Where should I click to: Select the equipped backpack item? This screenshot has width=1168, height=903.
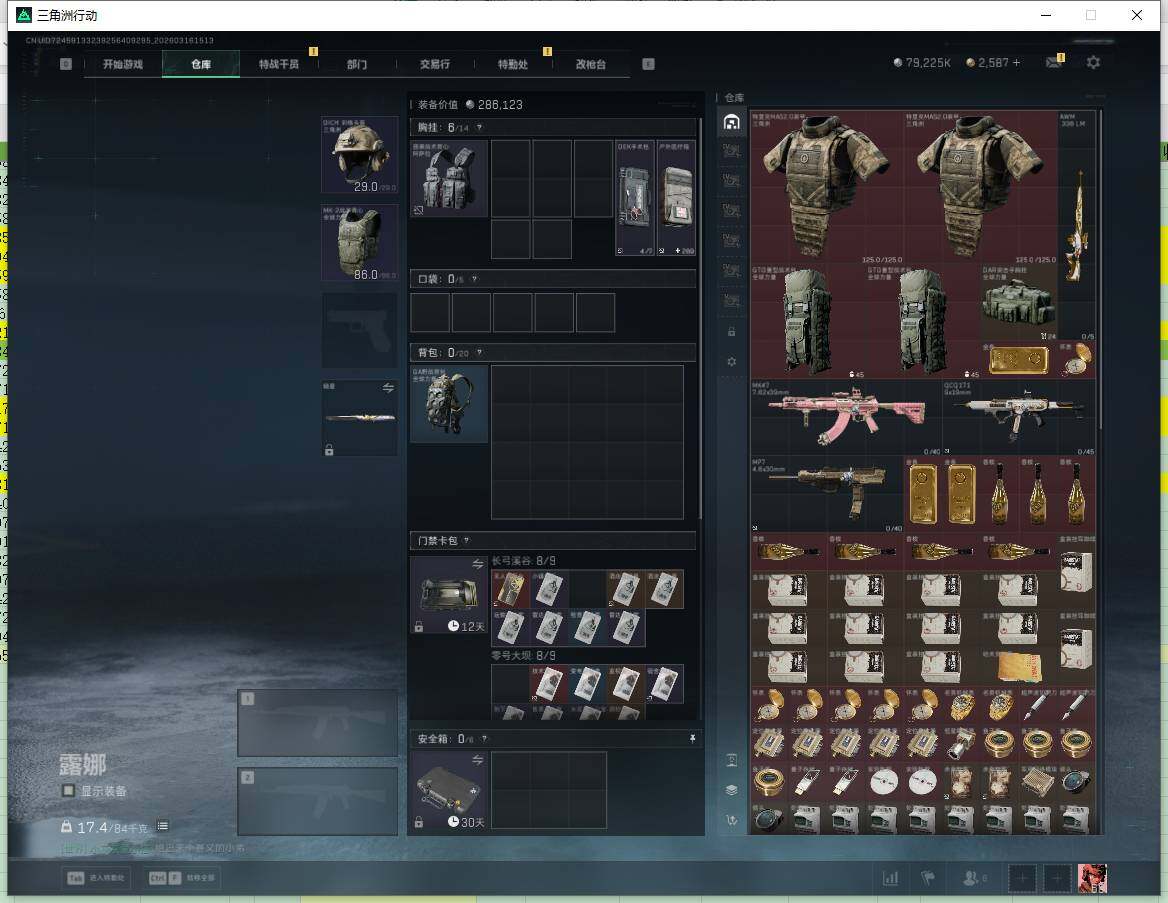click(449, 404)
